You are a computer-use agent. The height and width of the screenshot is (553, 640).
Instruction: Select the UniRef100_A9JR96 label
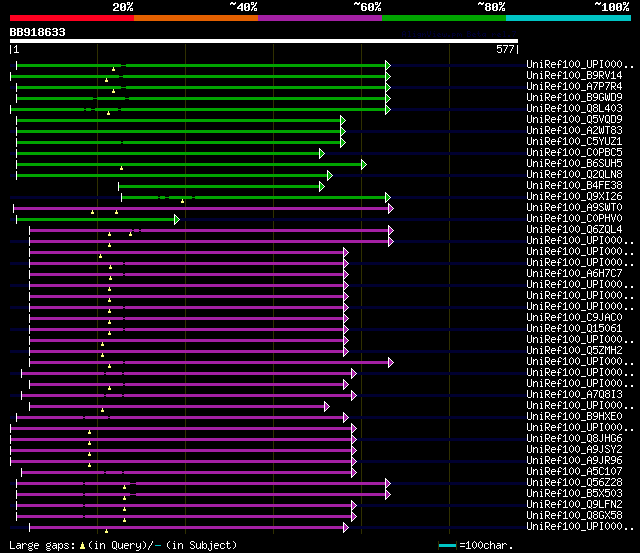[574, 460]
